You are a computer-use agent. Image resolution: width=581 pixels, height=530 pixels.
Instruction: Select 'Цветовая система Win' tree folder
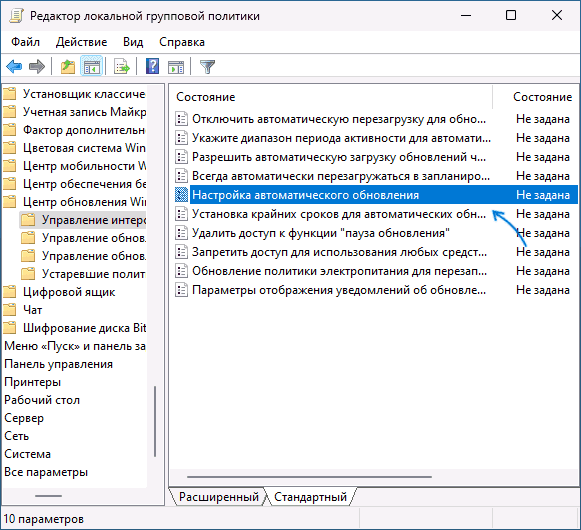[84, 148]
